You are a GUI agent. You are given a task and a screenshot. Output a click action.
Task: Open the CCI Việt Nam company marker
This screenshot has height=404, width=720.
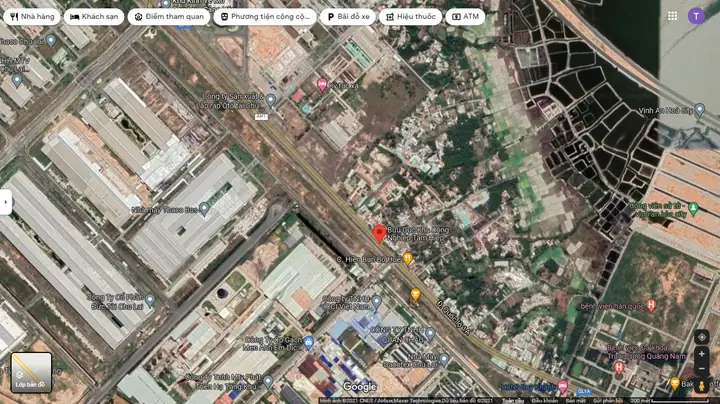point(377,302)
